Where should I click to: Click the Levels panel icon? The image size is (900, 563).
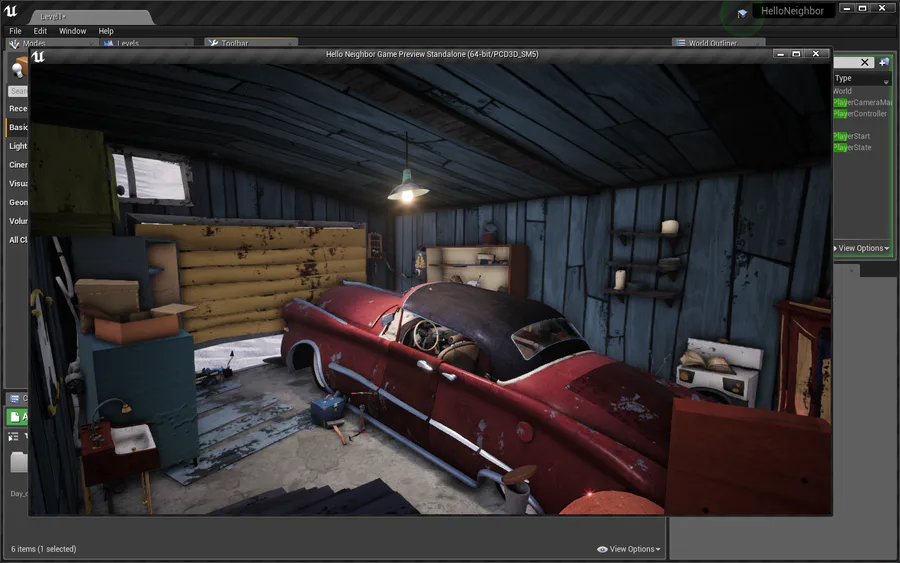pos(108,43)
